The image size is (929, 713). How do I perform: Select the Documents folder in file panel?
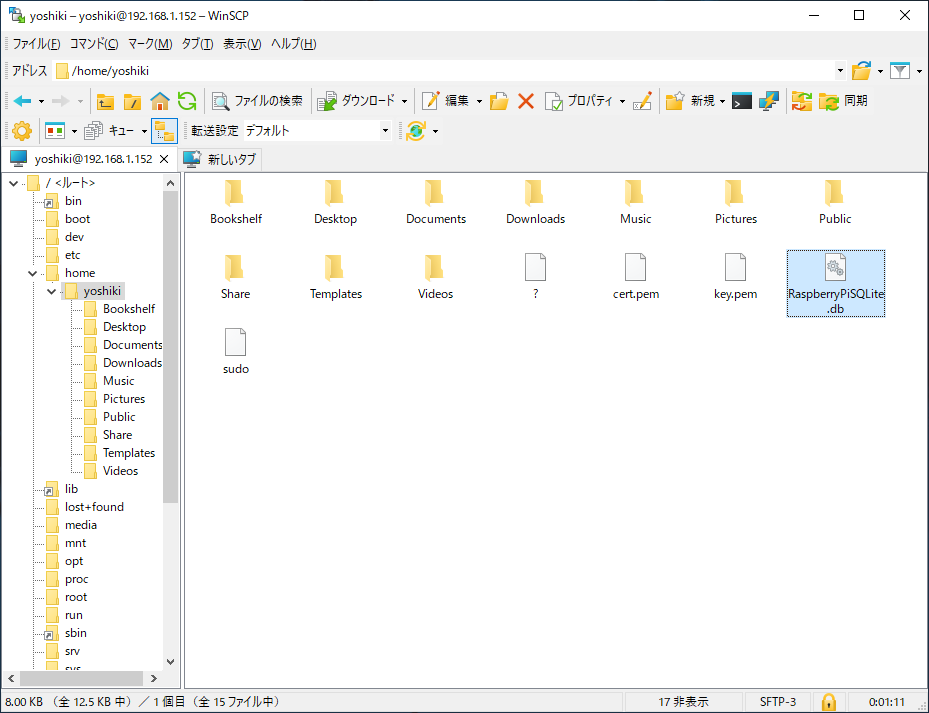click(435, 203)
